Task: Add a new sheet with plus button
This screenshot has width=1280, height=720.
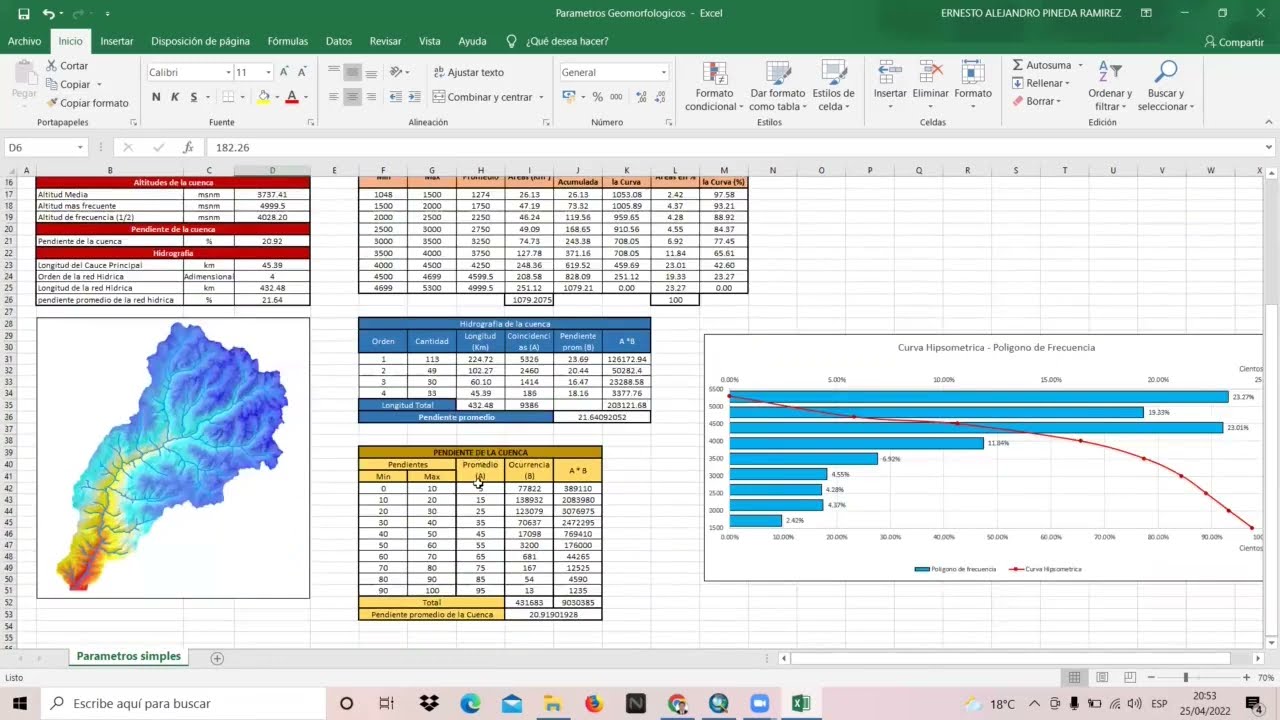Action: (217, 658)
